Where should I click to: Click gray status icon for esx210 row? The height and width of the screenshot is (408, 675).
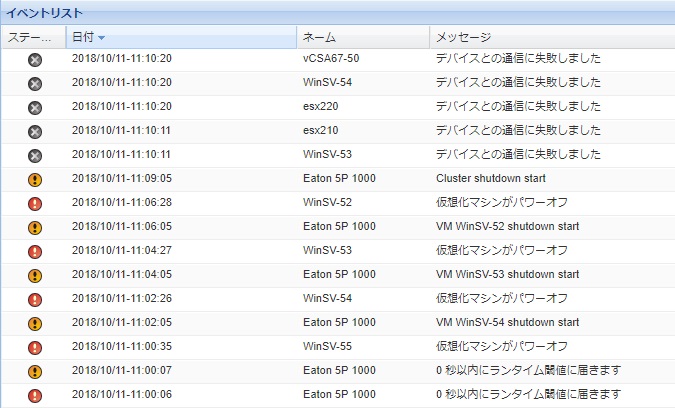pyautogui.click(x=35, y=132)
